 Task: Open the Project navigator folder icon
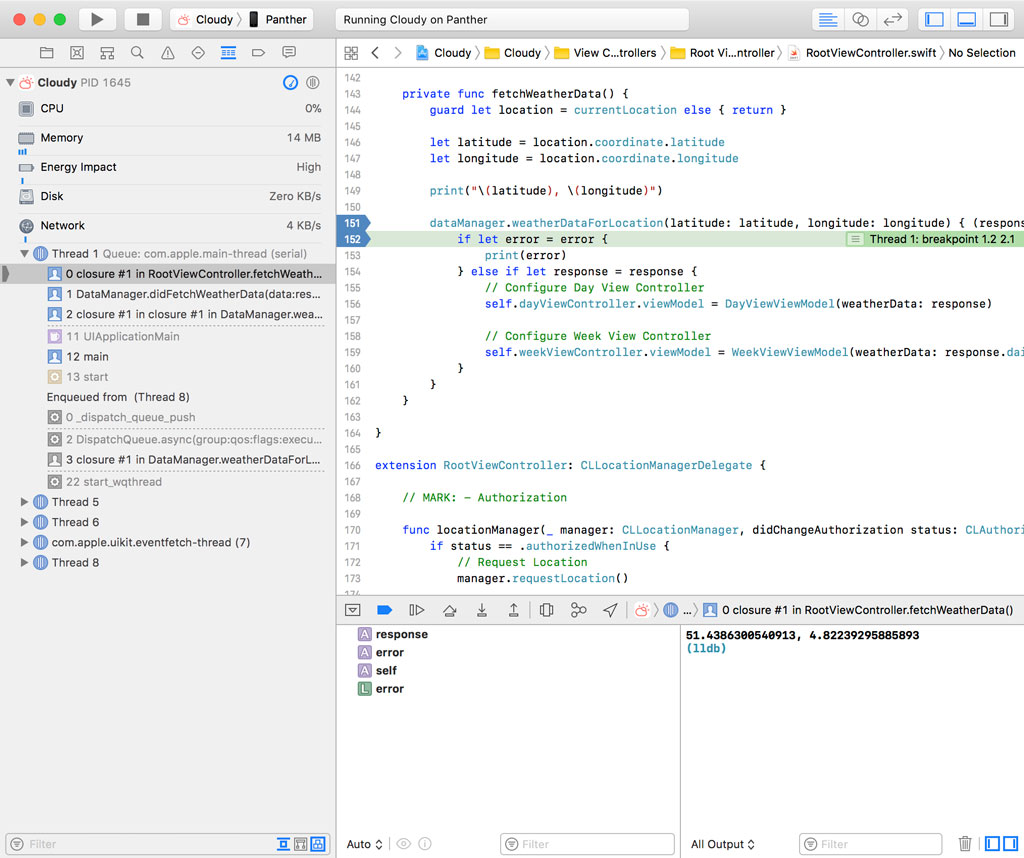tap(46, 52)
